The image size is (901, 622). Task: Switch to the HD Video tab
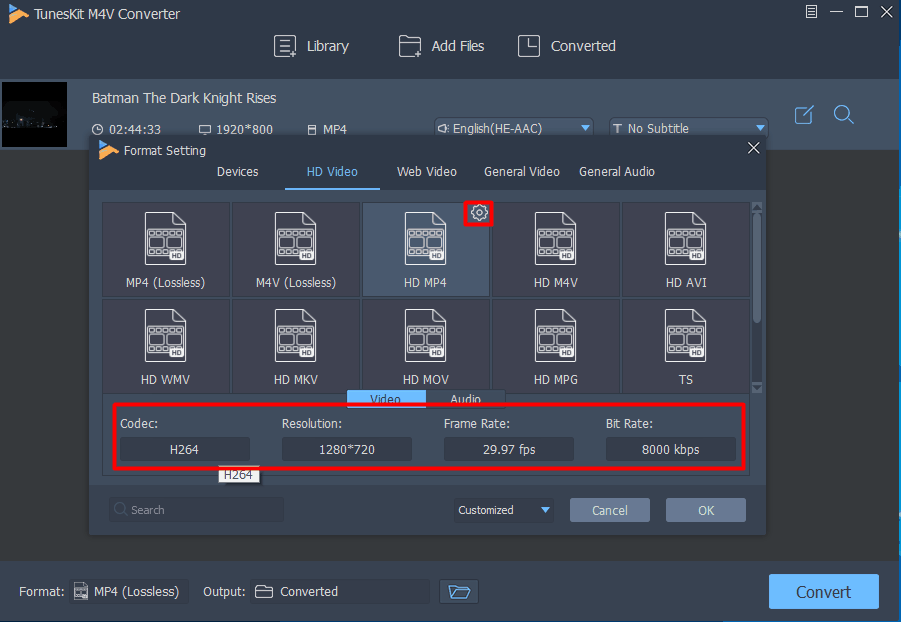332,172
